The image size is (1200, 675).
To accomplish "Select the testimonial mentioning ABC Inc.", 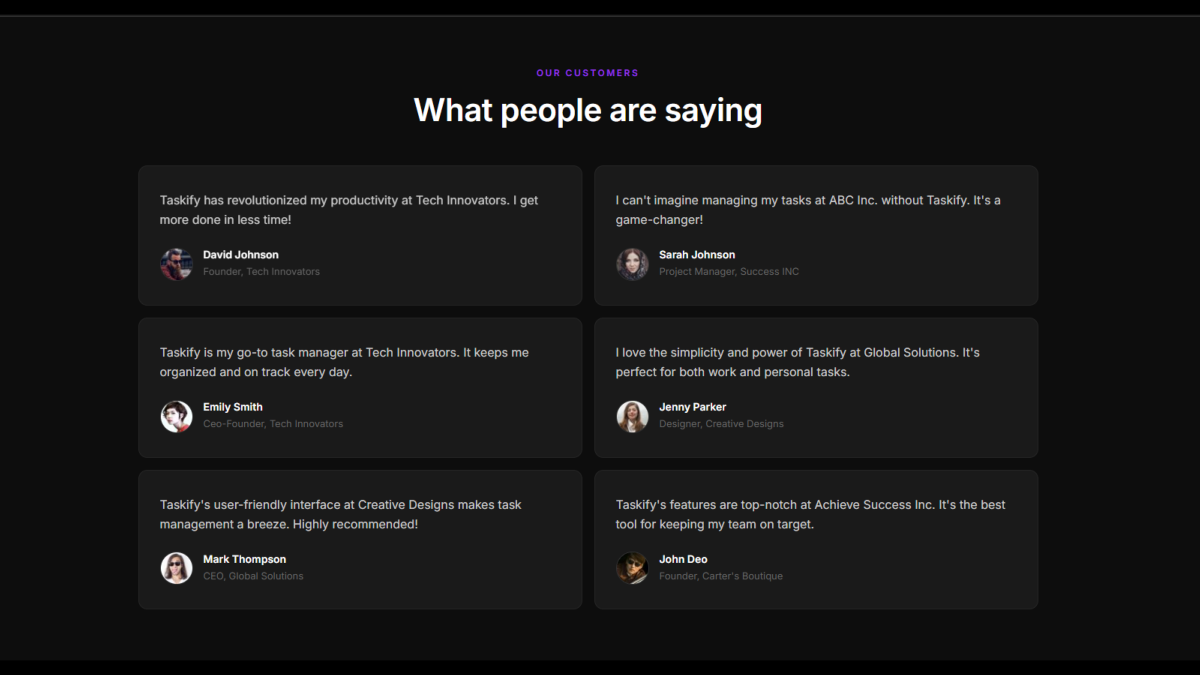I will click(808, 210).
